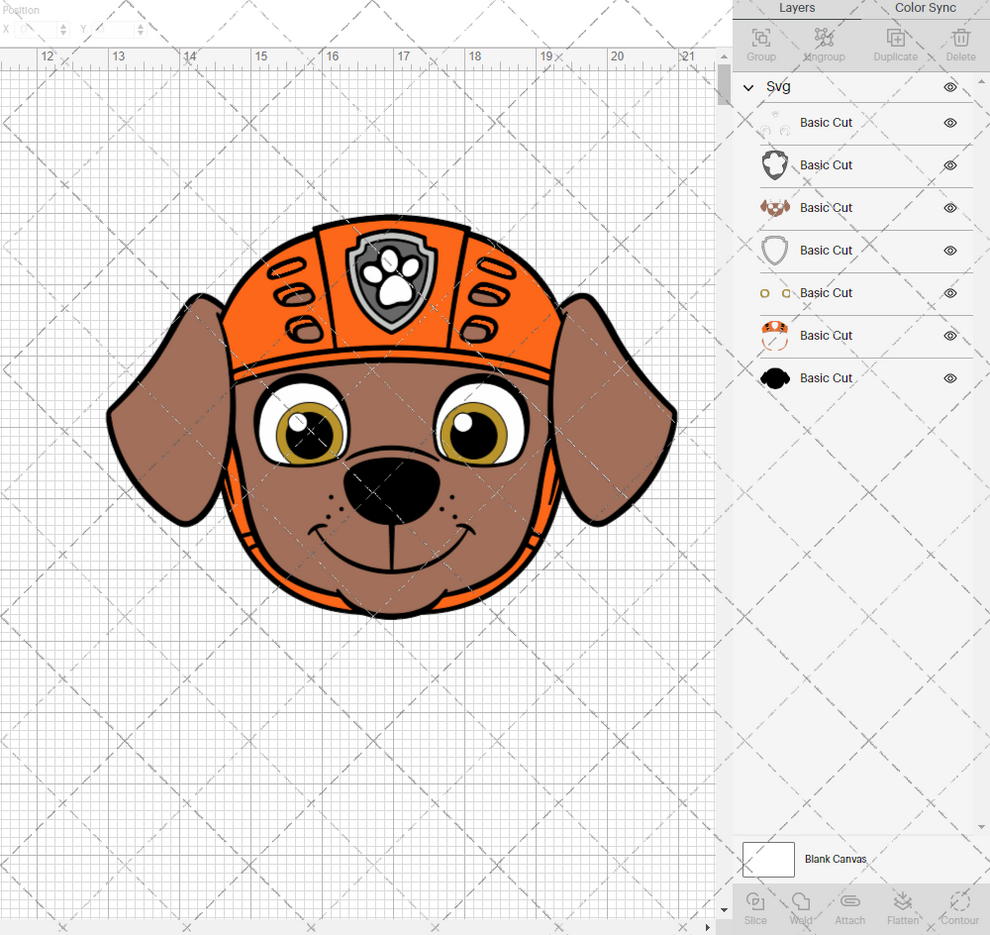The image size is (990, 935).
Task: Hide the helmet Basic Cut layer
Action: click(x=948, y=336)
